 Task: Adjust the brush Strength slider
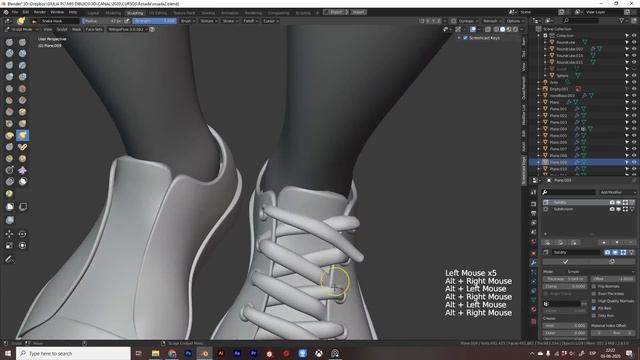pos(155,21)
